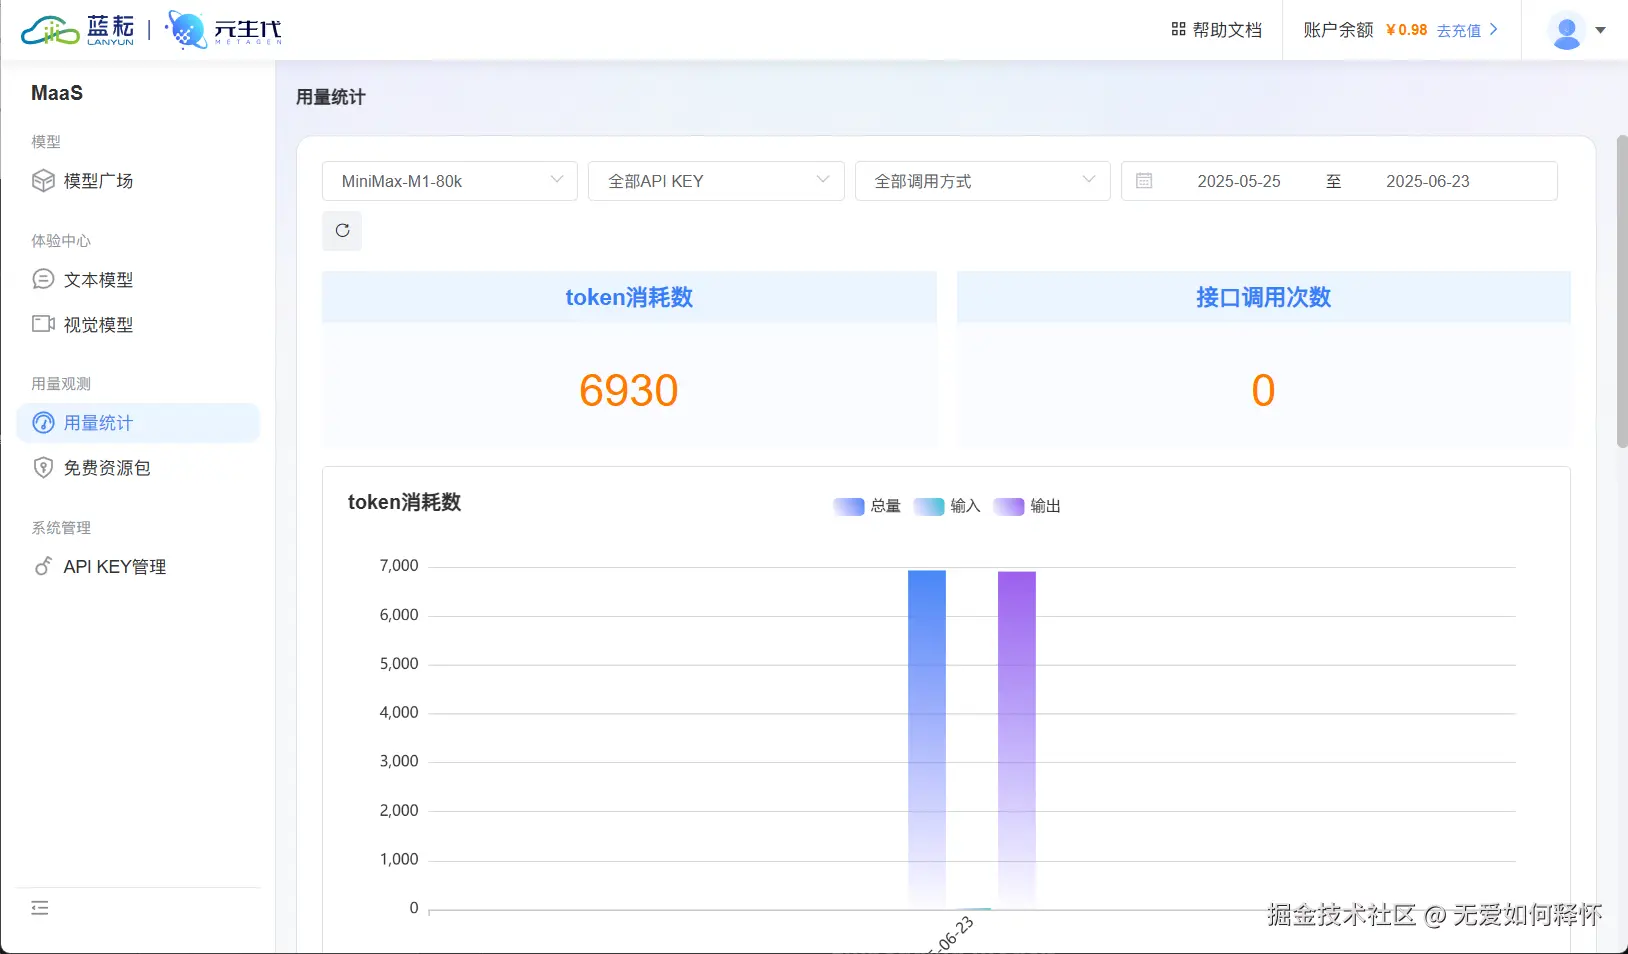The image size is (1628, 954).
Task: Click the 免费资源包 shield icon
Action: point(43,467)
